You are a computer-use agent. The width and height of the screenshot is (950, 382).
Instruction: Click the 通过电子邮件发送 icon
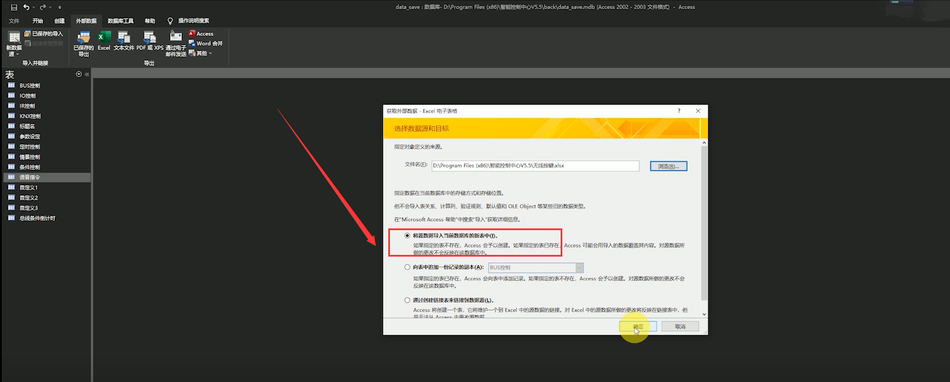tap(176, 43)
